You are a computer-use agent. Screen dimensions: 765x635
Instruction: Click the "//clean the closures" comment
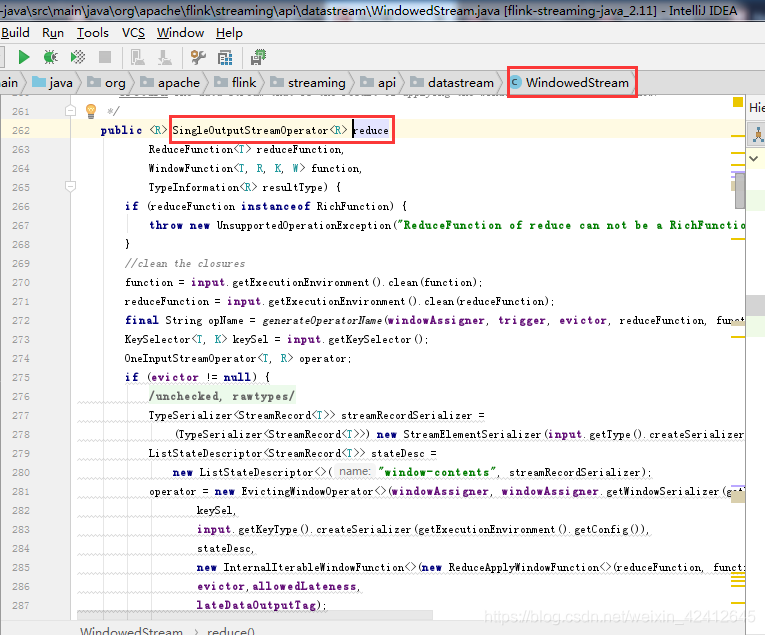185,263
